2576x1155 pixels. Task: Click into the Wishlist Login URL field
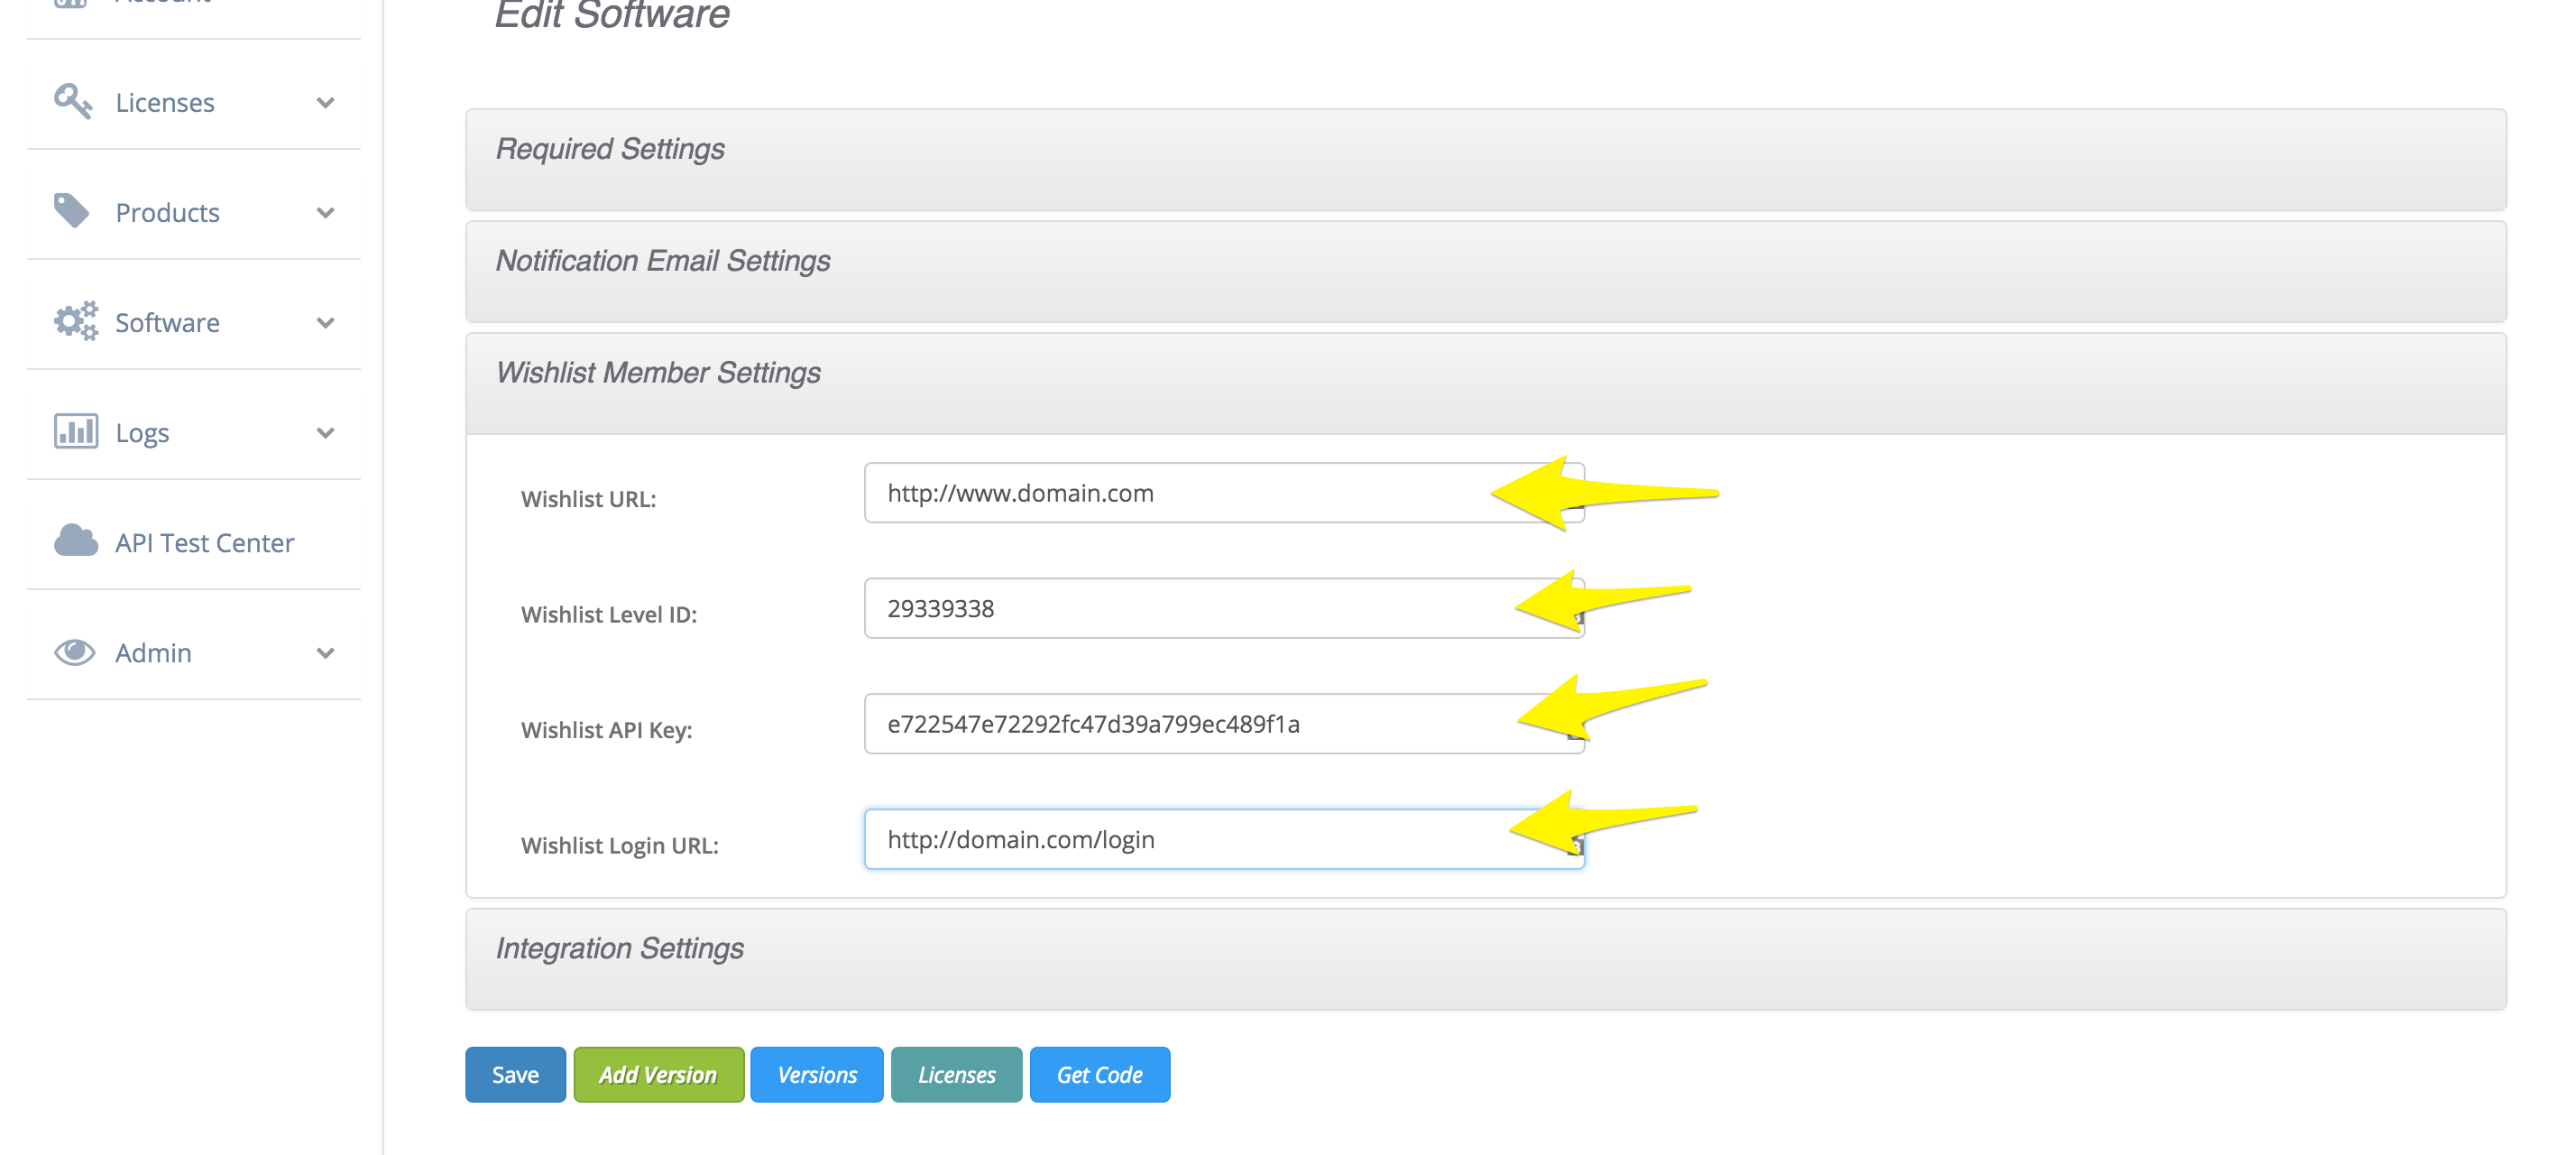[1224, 839]
